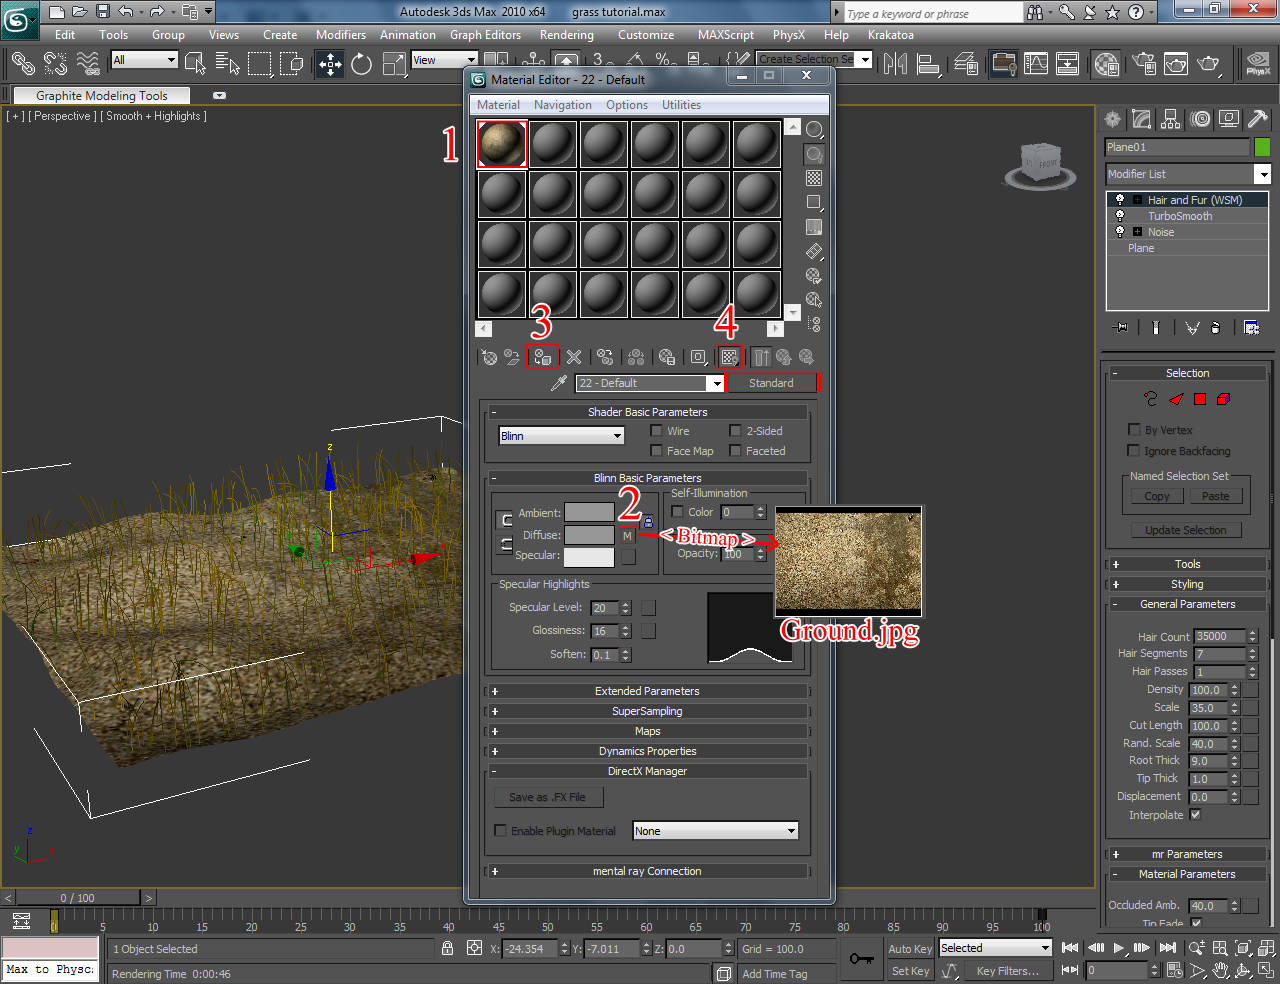This screenshot has height=984, width=1280.
Task: Click the Diffuse color swatch
Action: point(588,535)
